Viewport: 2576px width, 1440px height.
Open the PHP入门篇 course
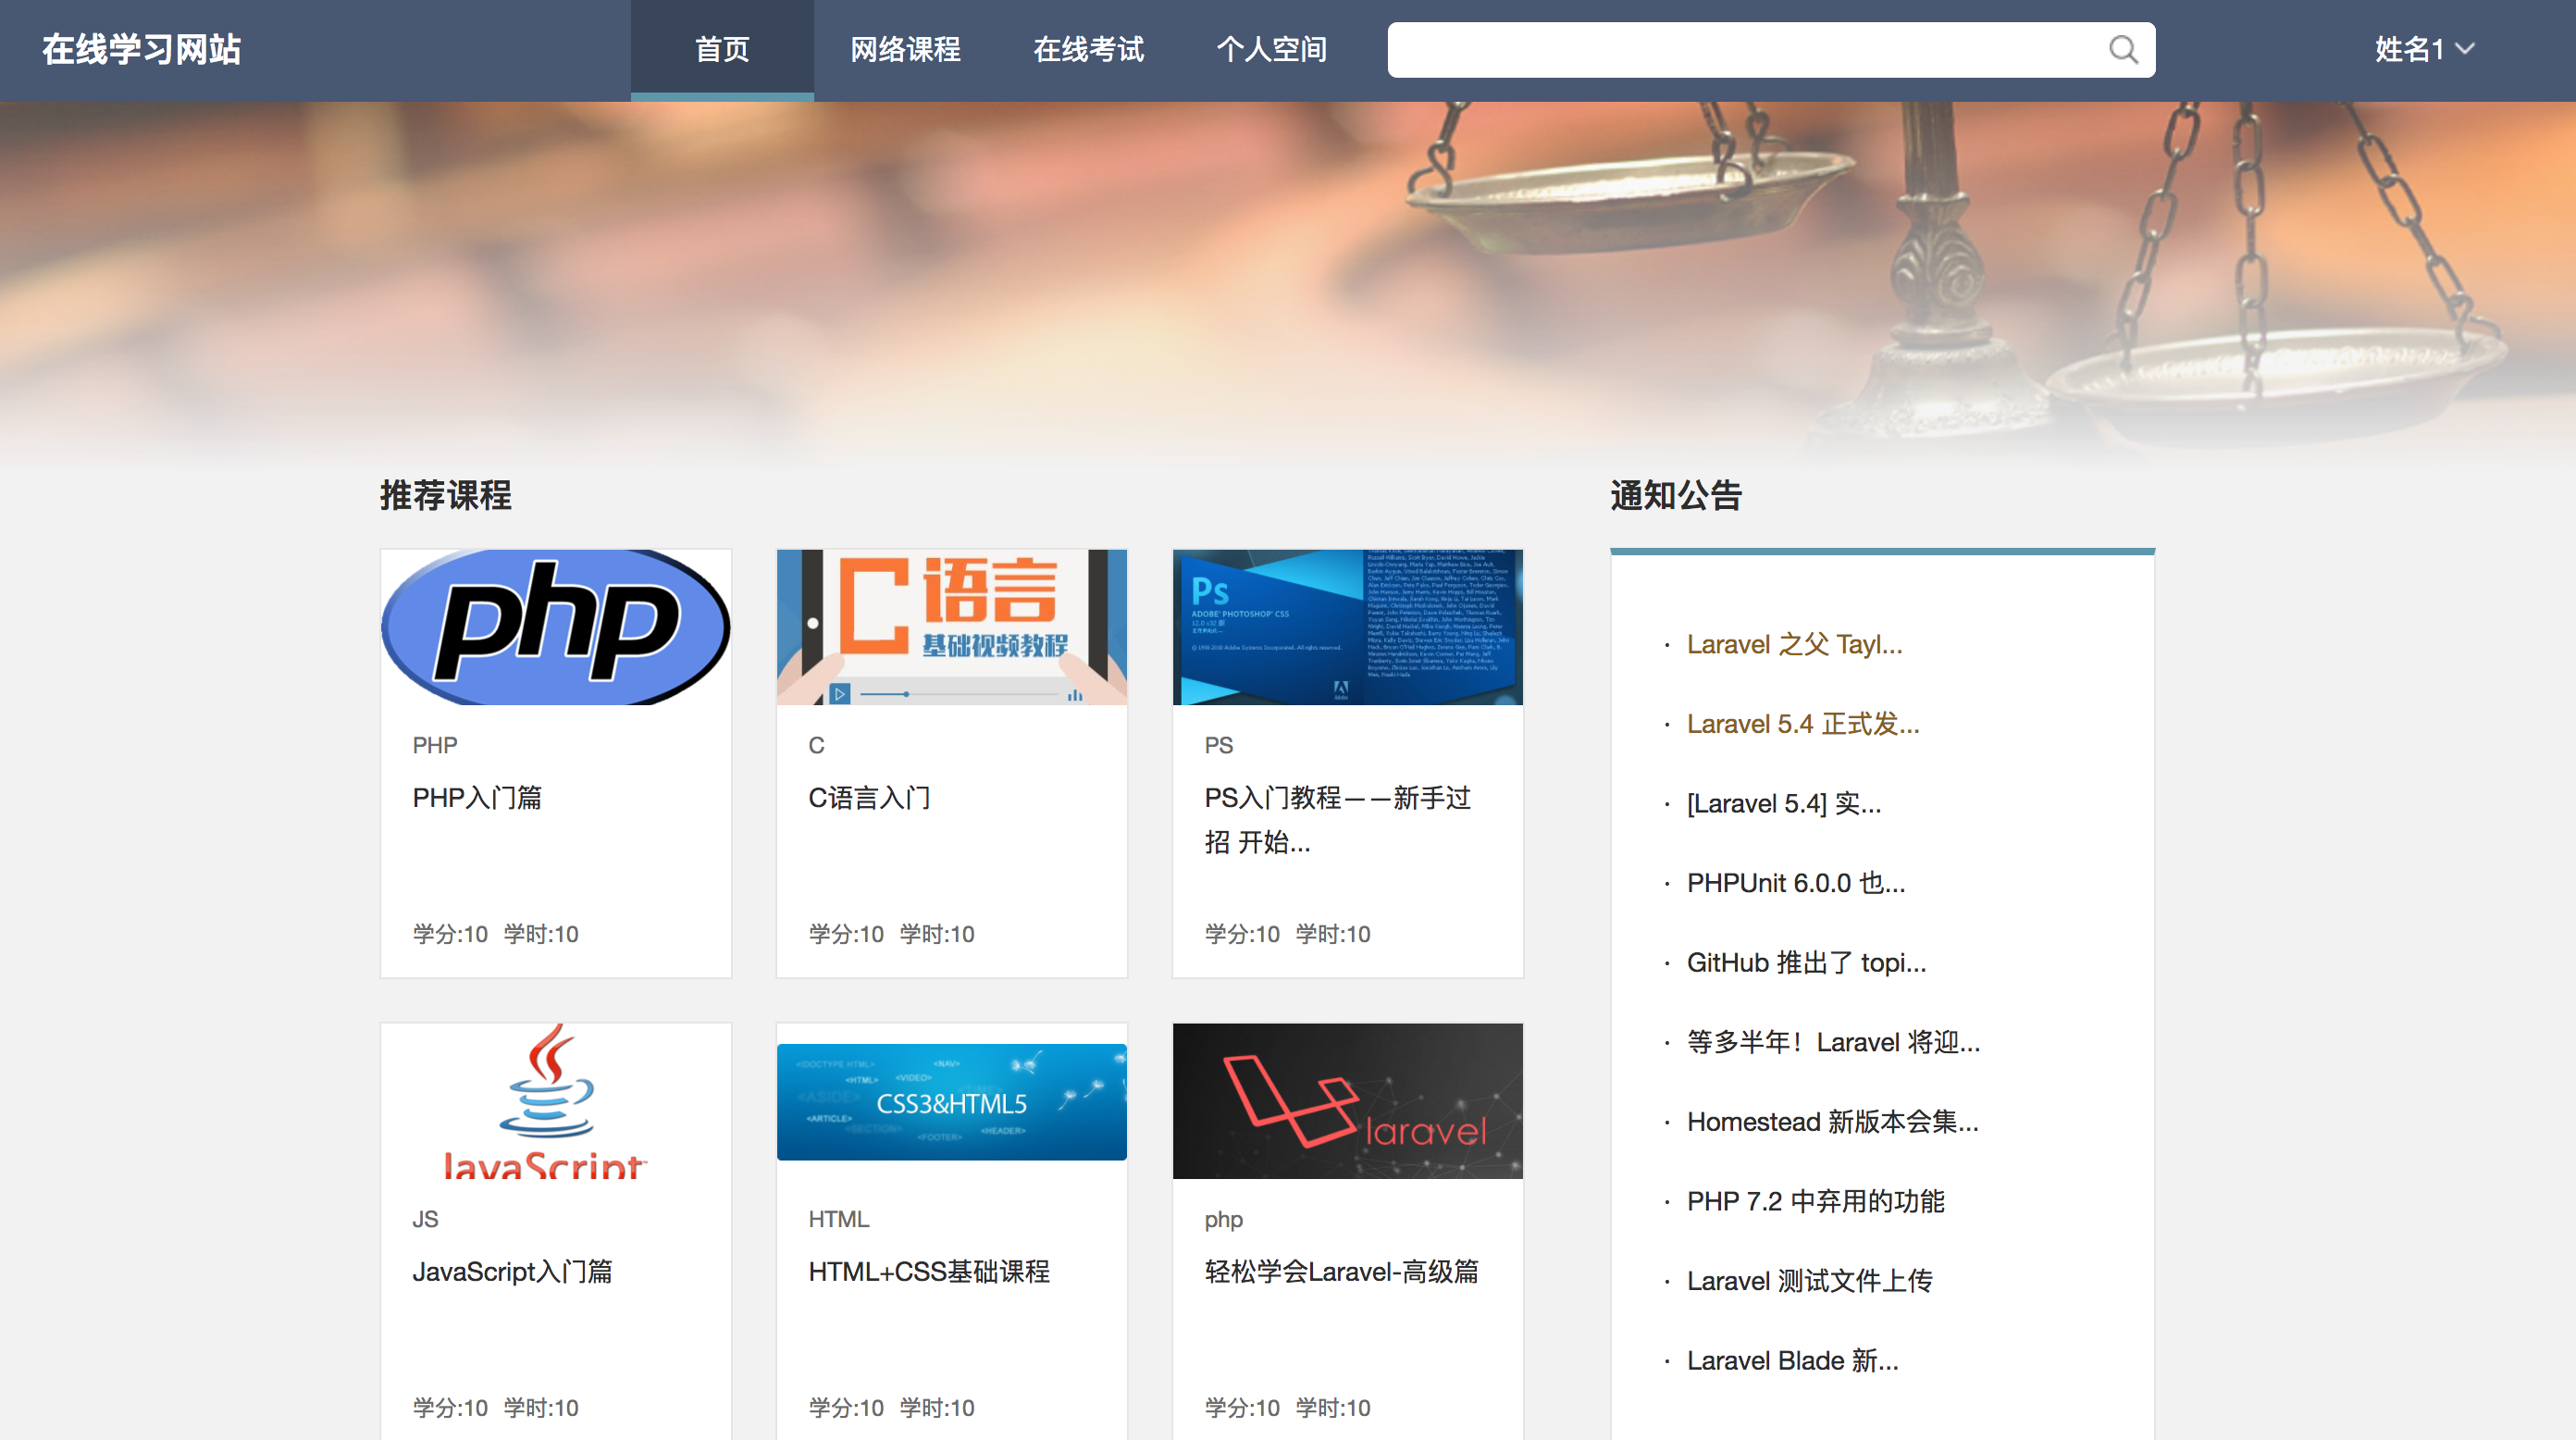pos(477,798)
